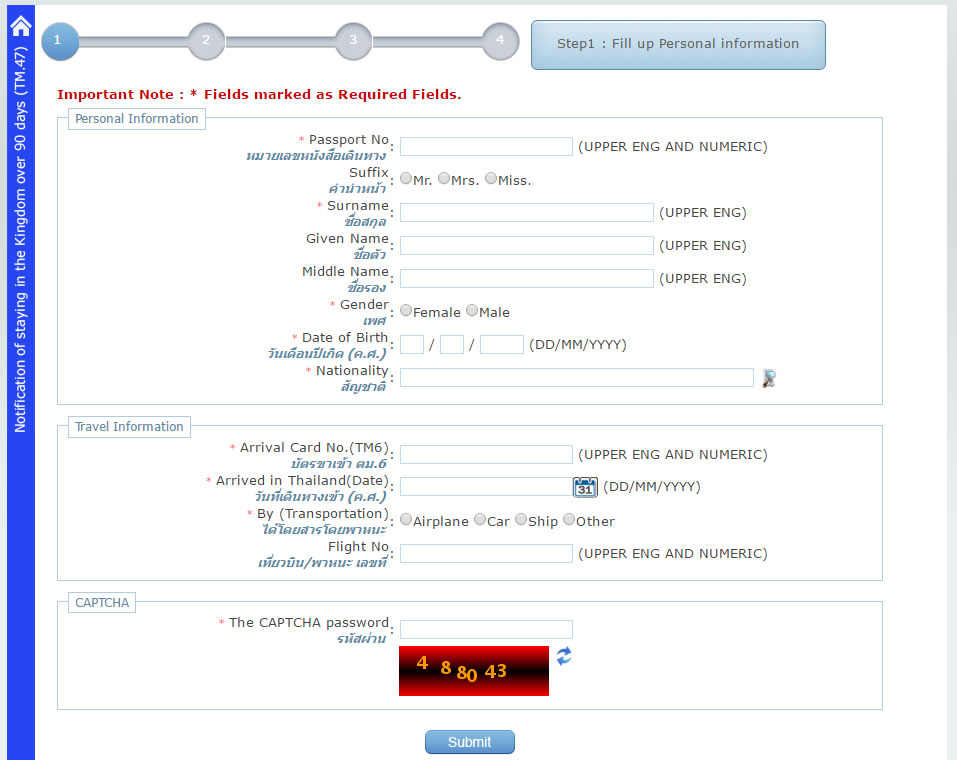Click the birth month MM box
Image resolution: width=957 pixels, height=760 pixels.
(x=452, y=344)
